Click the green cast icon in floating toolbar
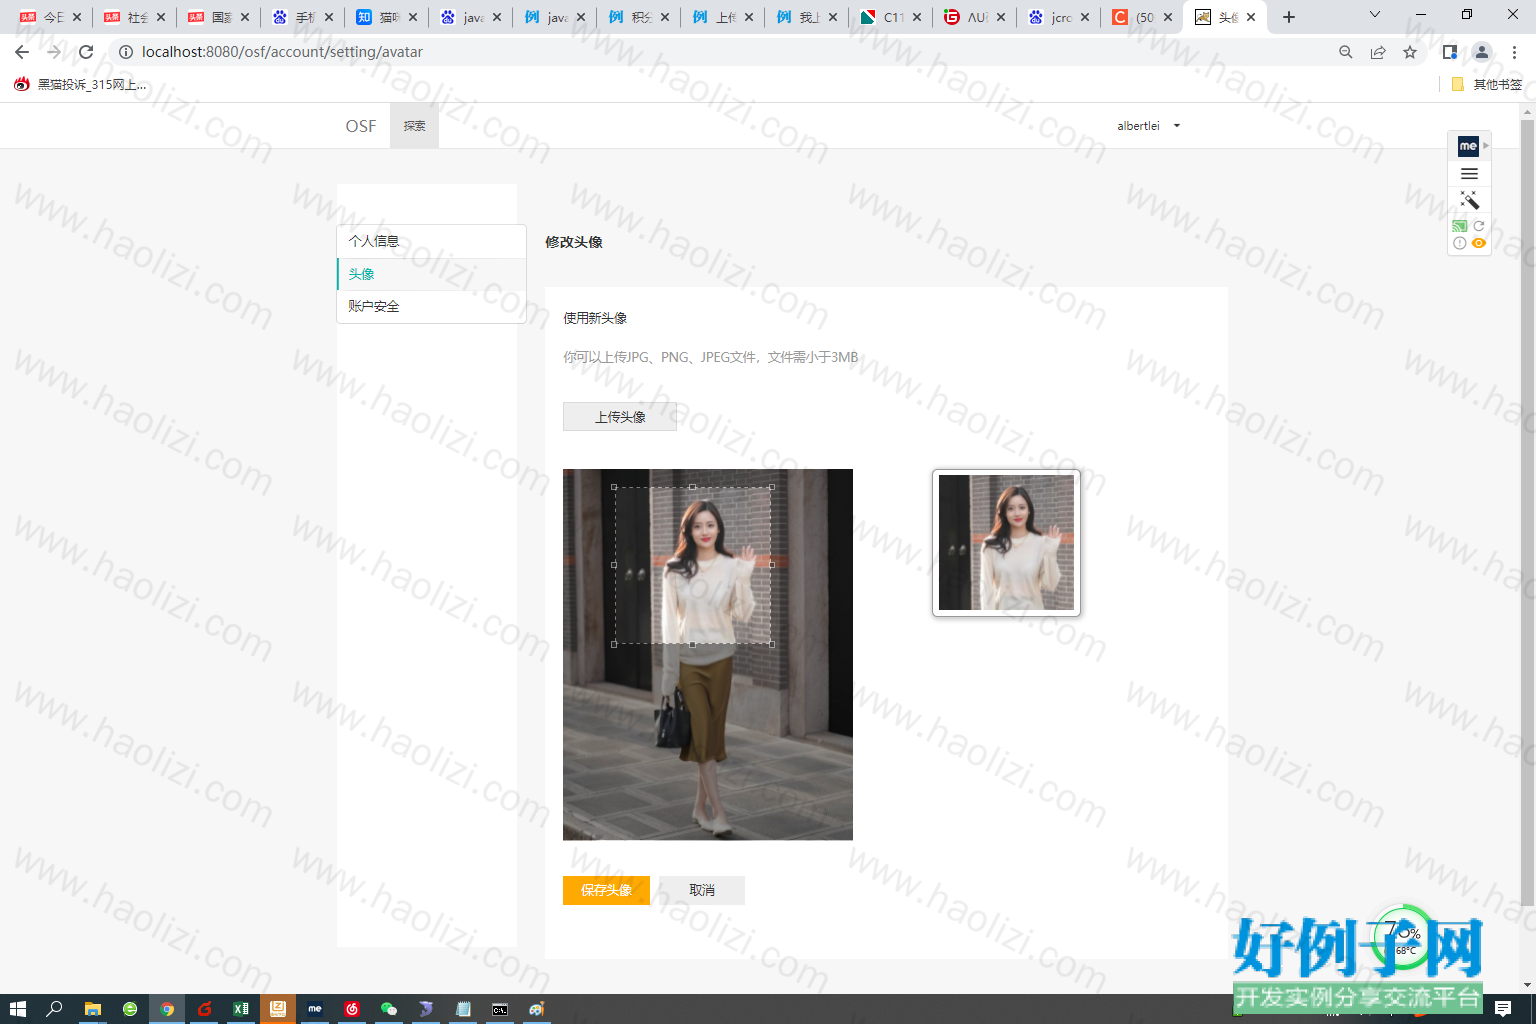 point(1460,226)
